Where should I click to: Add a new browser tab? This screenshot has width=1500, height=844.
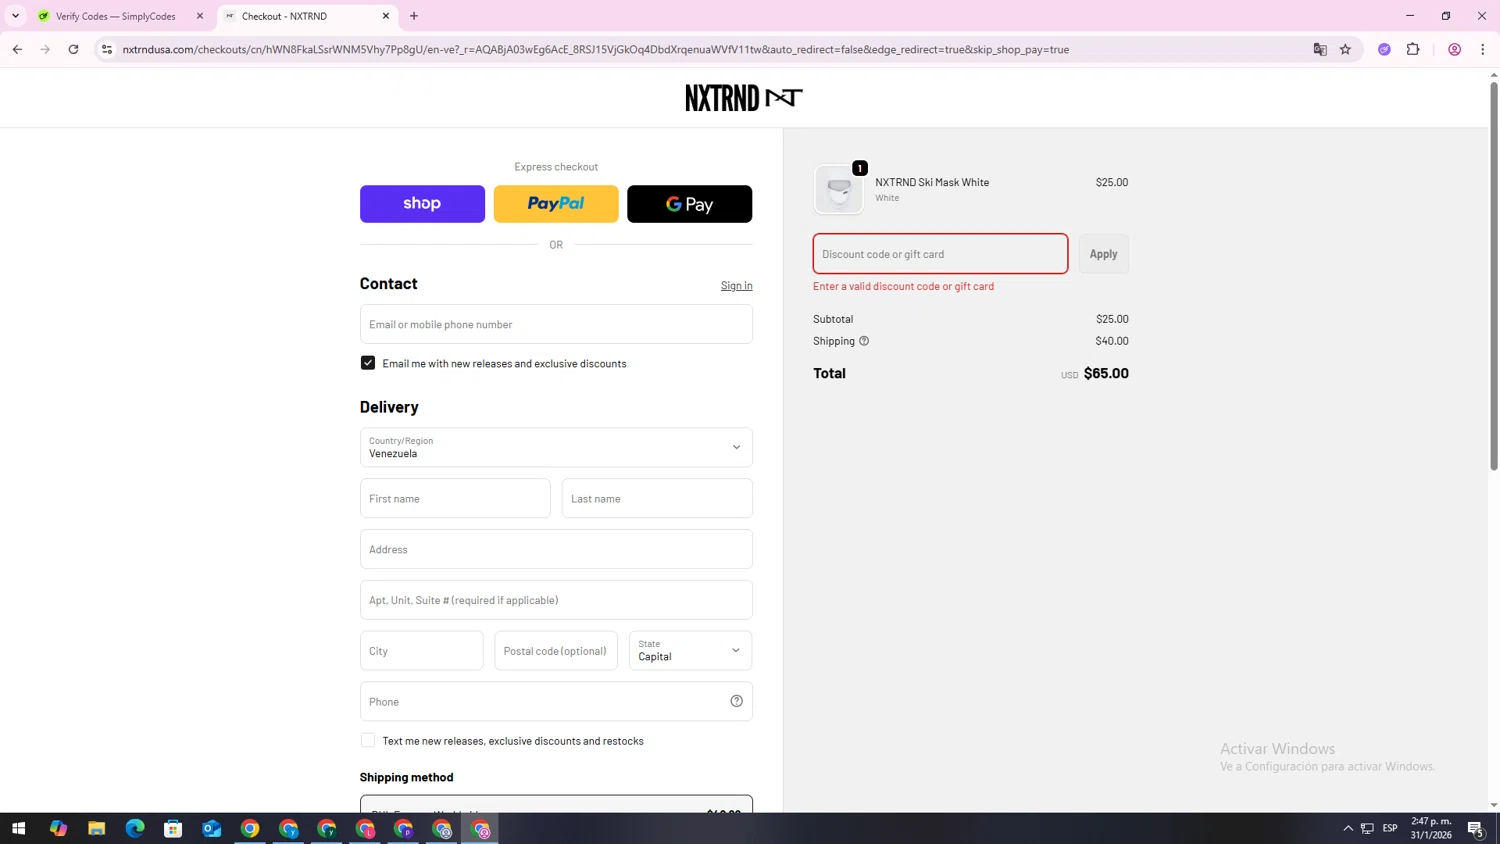pyautogui.click(x=414, y=16)
